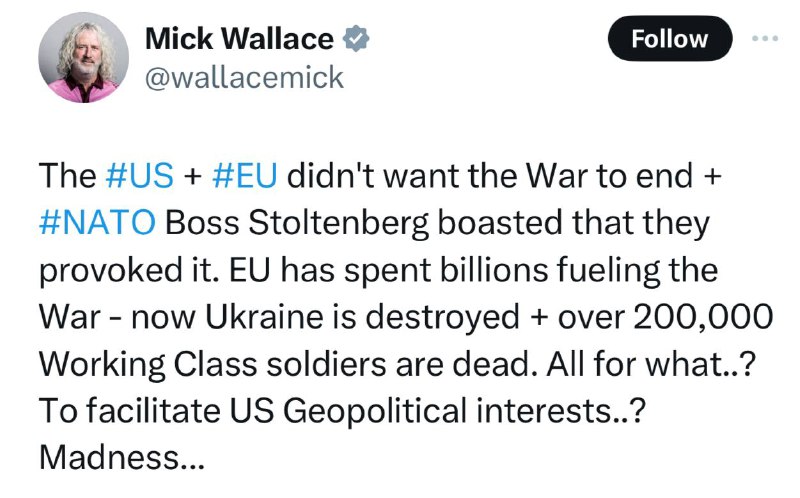Click the blue verified badge
The image size is (800, 498).
click(x=356, y=38)
